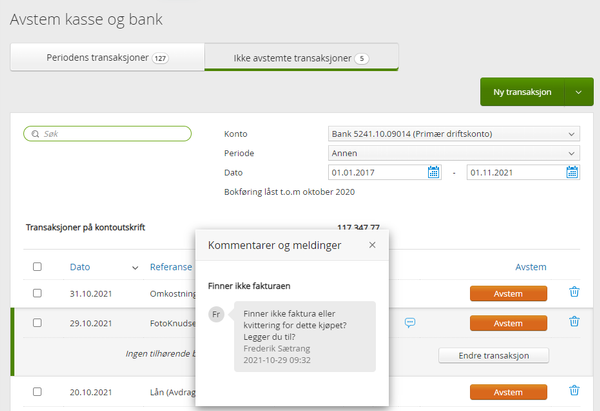The image size is (600, 411).
Task: Open calendar for end date 01.11.2021
Action: (573, 172)
